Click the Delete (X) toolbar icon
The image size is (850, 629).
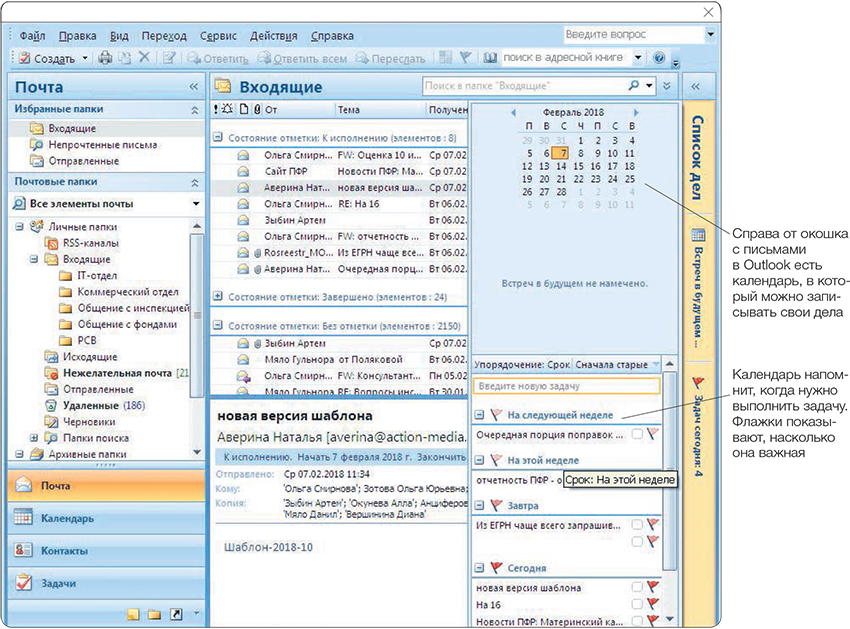pyautogui.click(x=144, y=58)
